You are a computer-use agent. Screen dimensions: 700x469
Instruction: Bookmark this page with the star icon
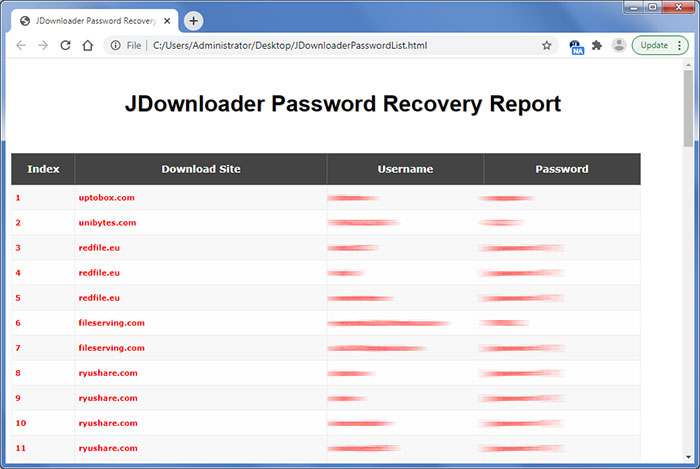546,45
